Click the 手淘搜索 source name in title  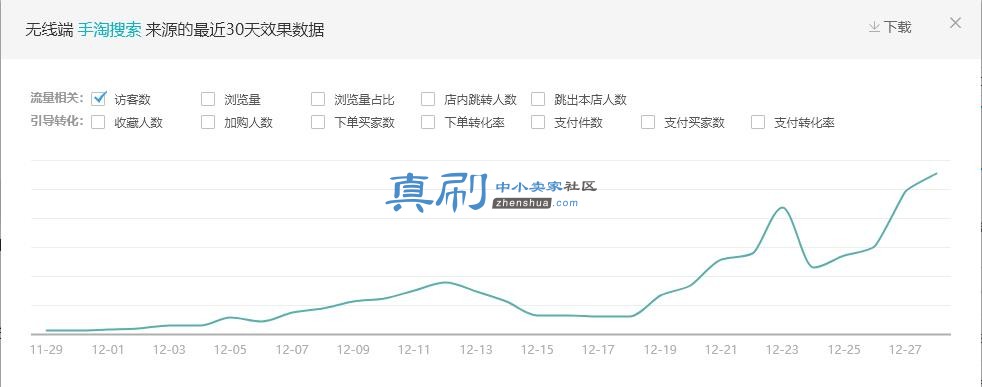point(110,29)
